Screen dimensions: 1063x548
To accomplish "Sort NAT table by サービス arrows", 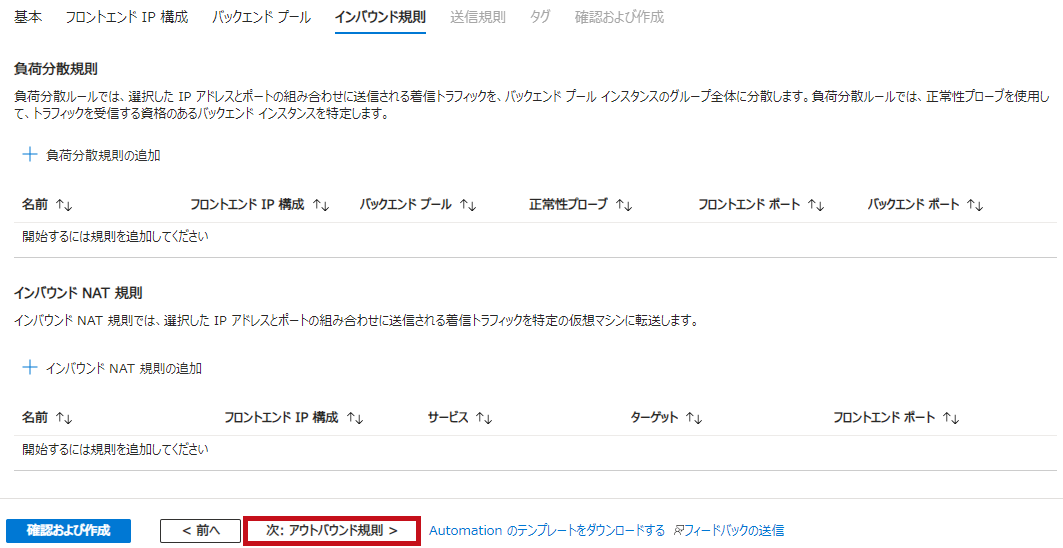I will 483,418.
